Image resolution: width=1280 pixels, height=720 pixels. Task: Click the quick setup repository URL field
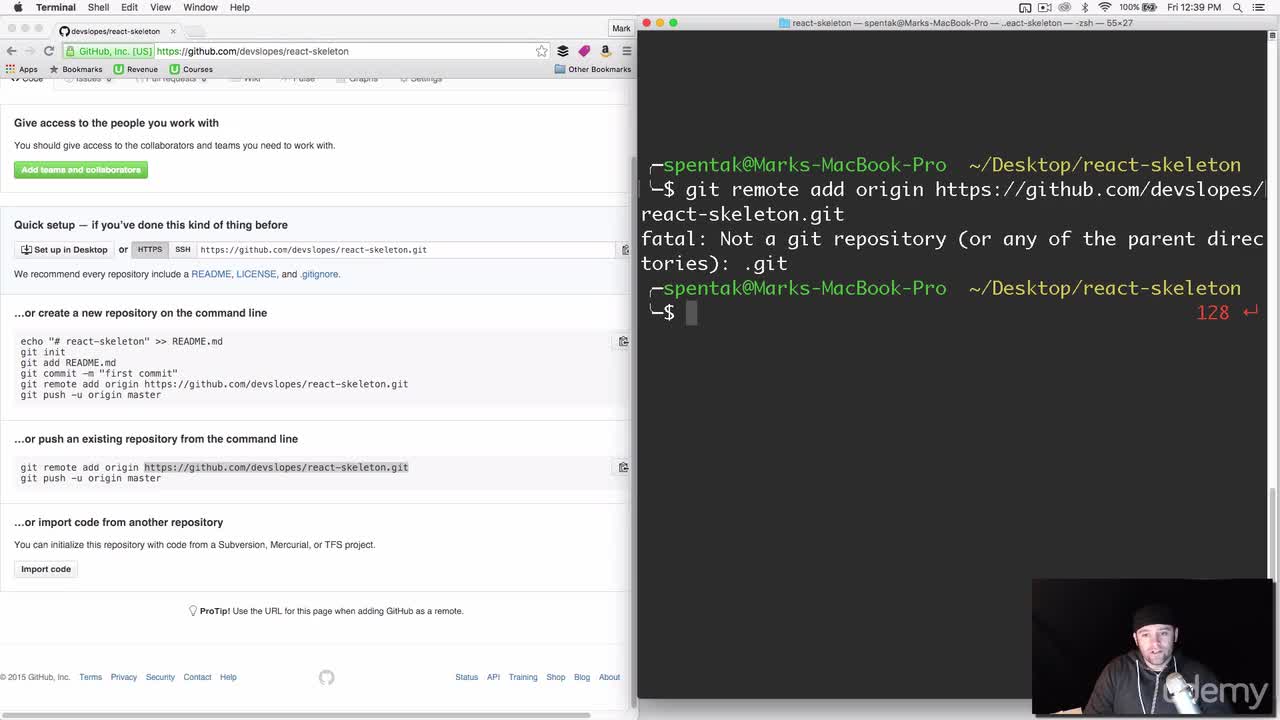coord(405,249)
